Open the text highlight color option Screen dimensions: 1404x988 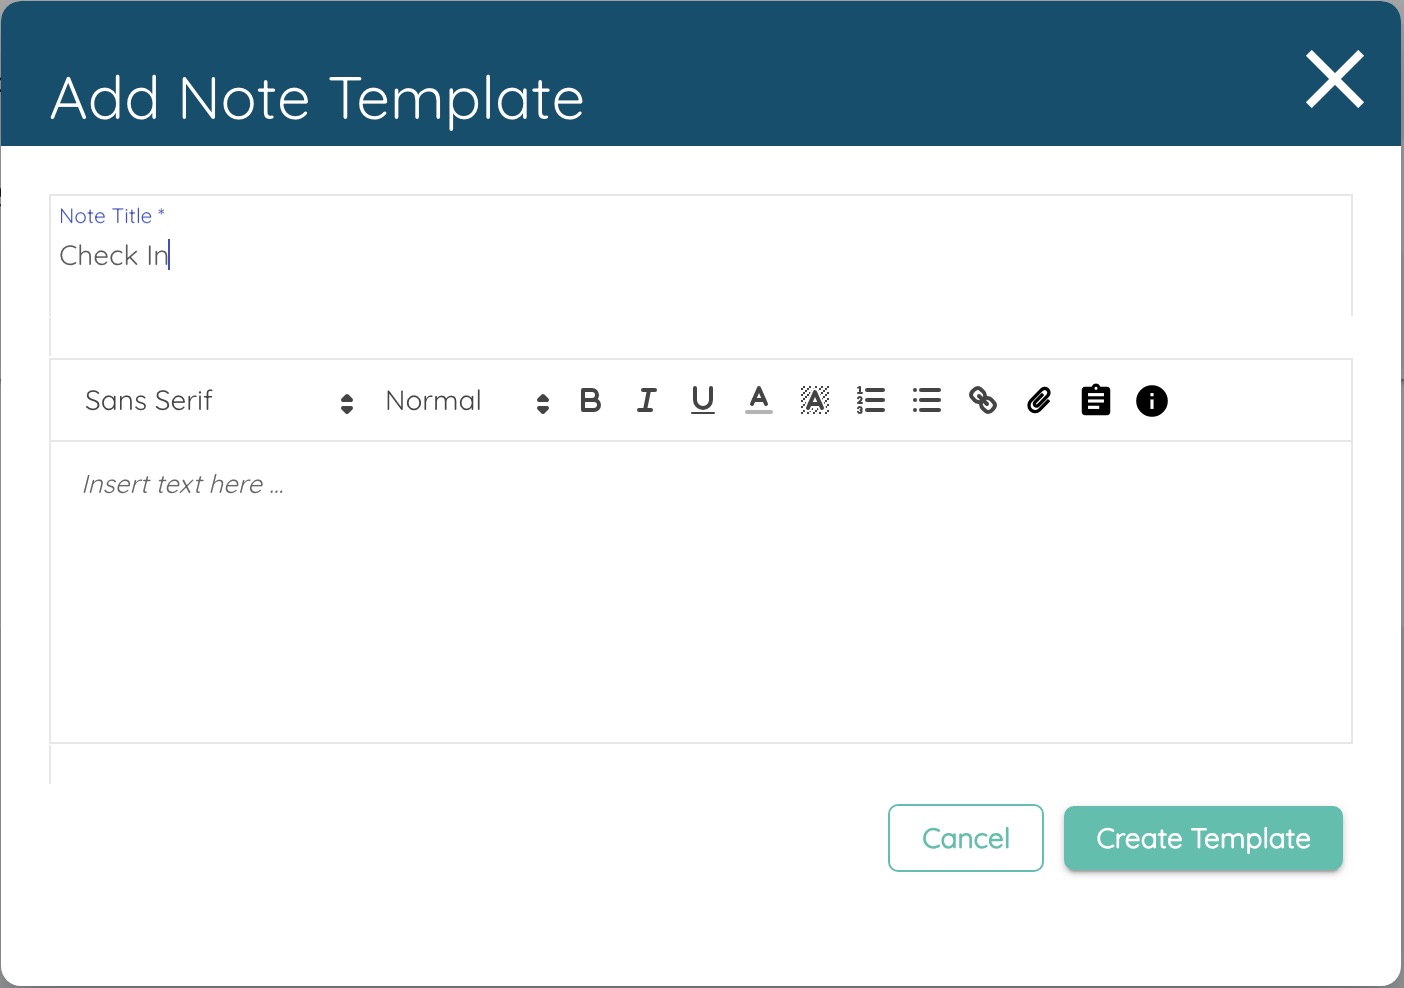[x=814, y=400]
